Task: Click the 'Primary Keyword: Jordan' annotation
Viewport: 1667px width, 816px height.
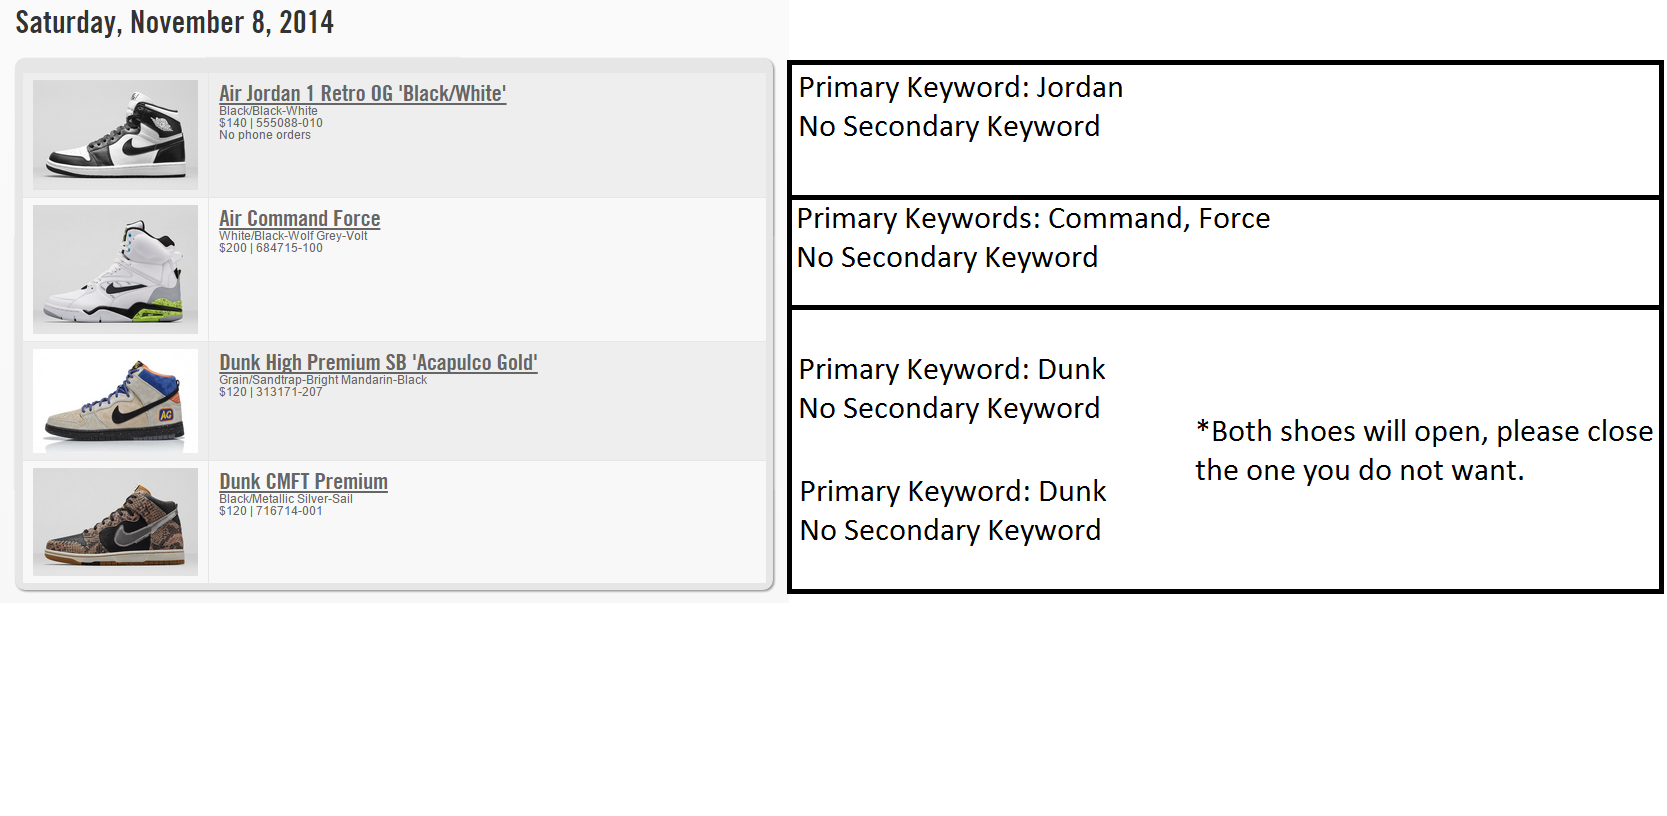Action: [x=960, y=88]
